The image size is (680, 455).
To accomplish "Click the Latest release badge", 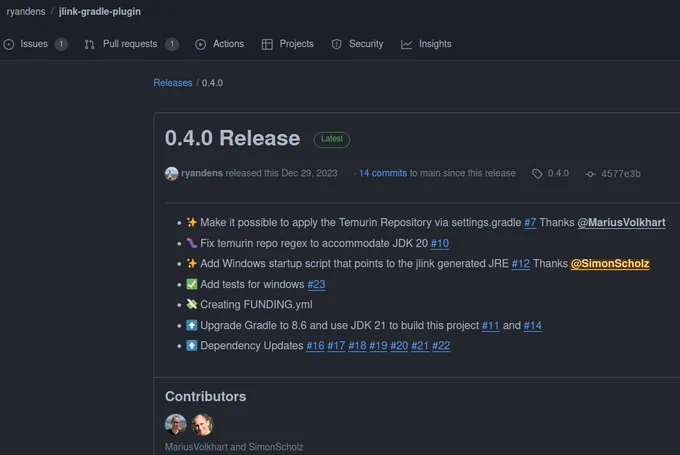I will (x=332, y=139).
